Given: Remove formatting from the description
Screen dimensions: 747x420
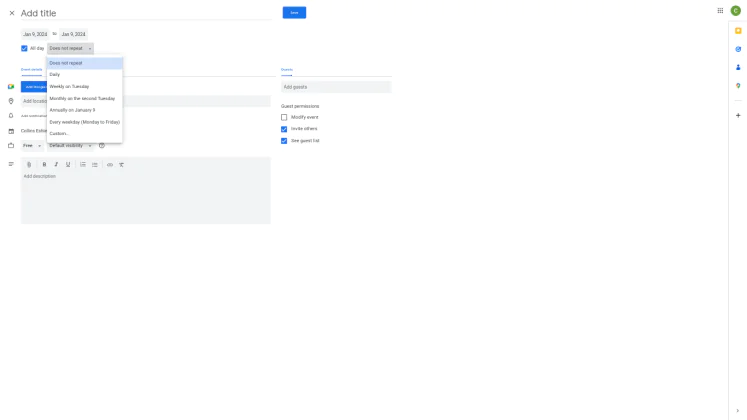Looking at the screenshot, I should pyautogui.click(x=121, y=165).
